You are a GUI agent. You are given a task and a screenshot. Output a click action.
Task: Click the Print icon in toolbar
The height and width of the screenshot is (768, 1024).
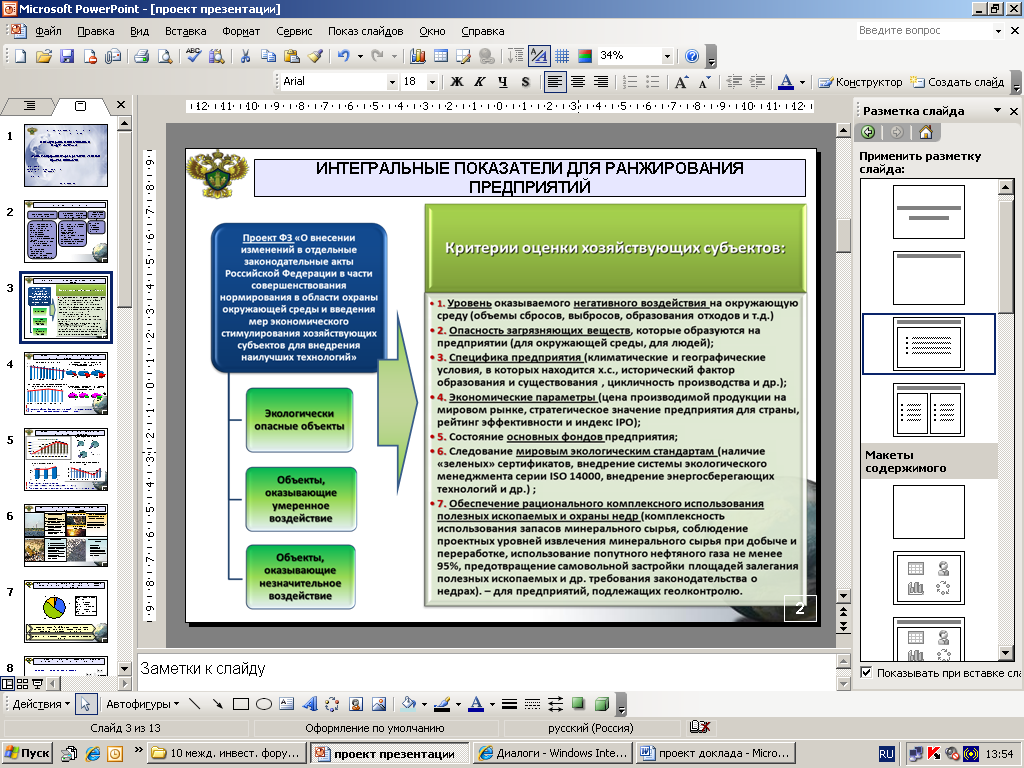(141, 56)
